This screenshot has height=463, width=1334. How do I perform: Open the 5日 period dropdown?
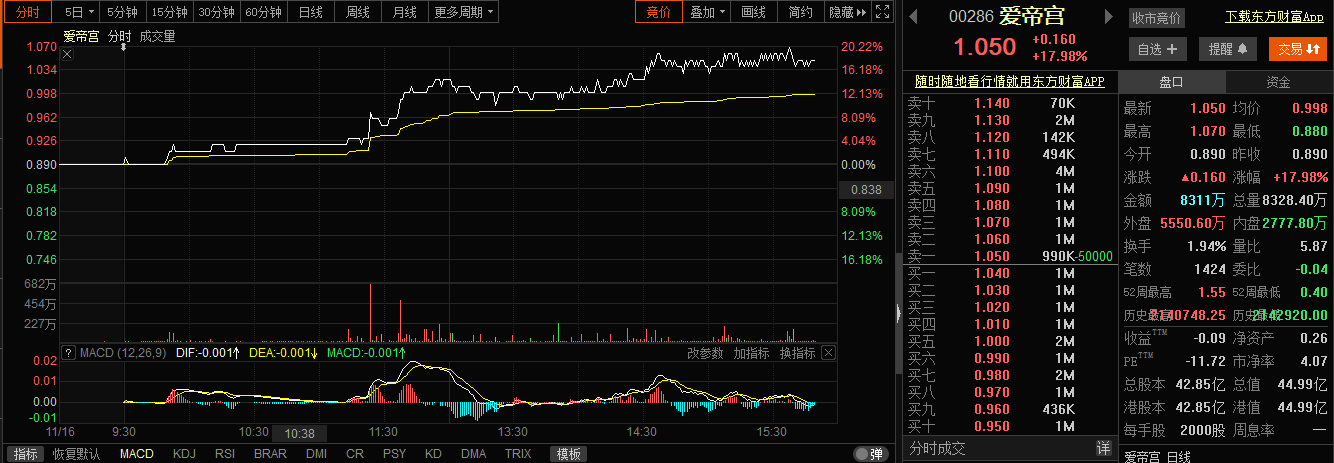[79, 13]
